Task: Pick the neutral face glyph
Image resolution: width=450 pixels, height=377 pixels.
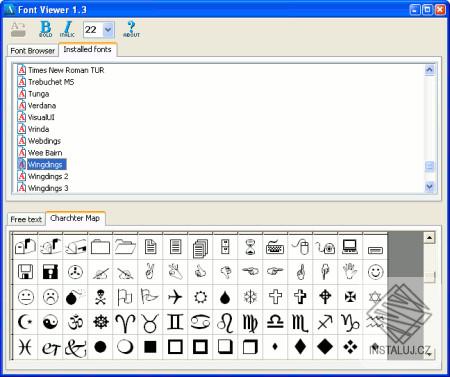Action: pos(25,297)
